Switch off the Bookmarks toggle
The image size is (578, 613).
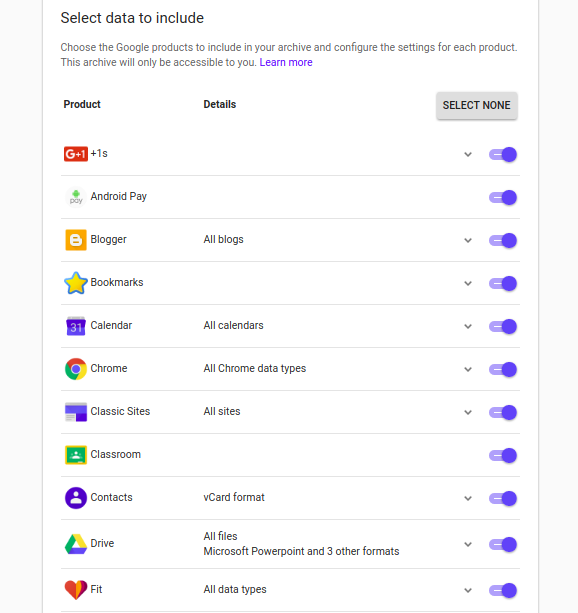[503, 283]
